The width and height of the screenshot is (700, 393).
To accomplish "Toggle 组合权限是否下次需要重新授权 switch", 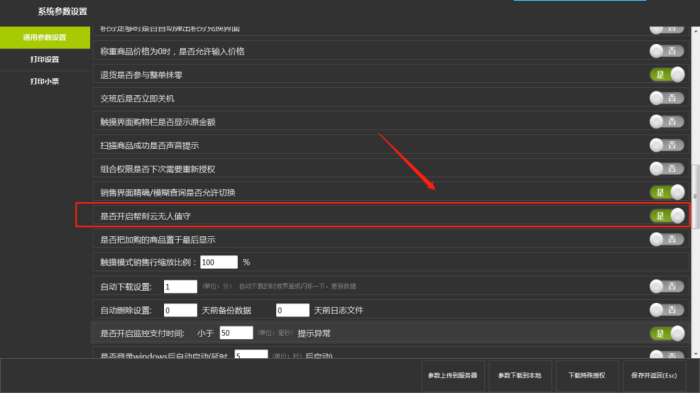I will point(667,169).
